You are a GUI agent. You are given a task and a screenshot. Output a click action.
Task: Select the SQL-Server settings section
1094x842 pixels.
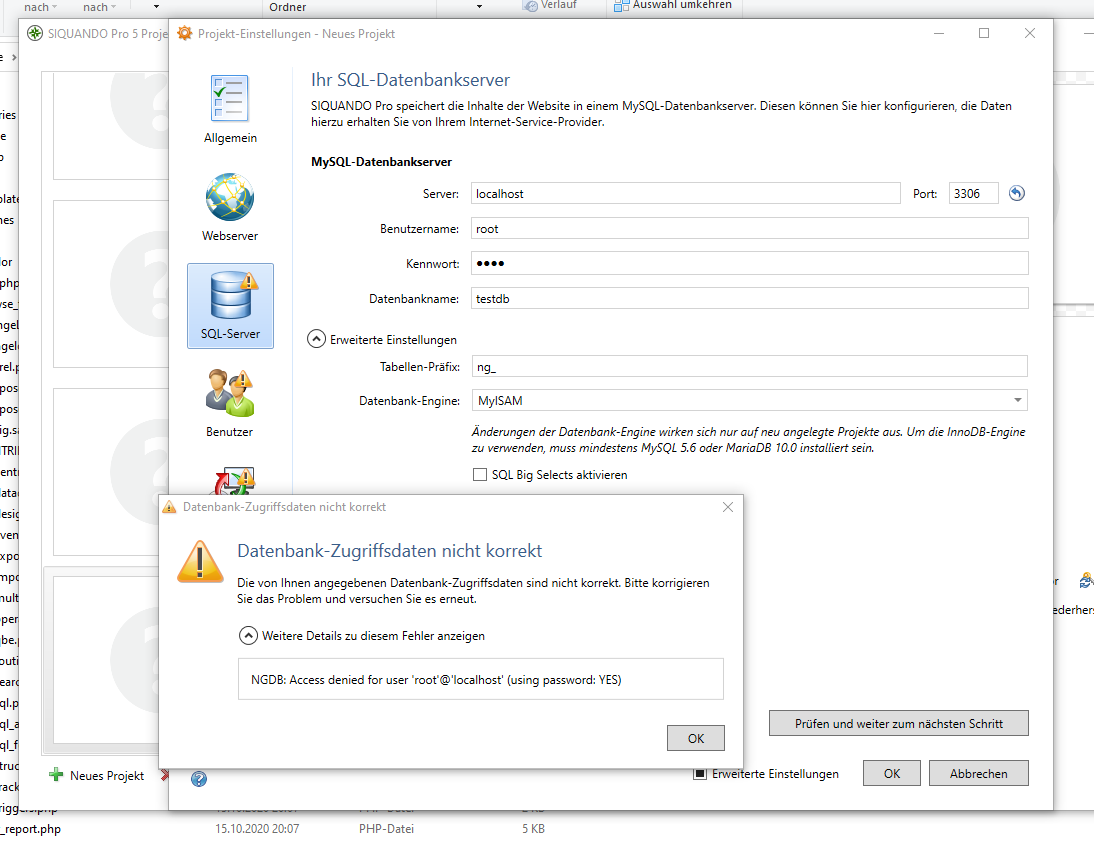tap(230, 306)
